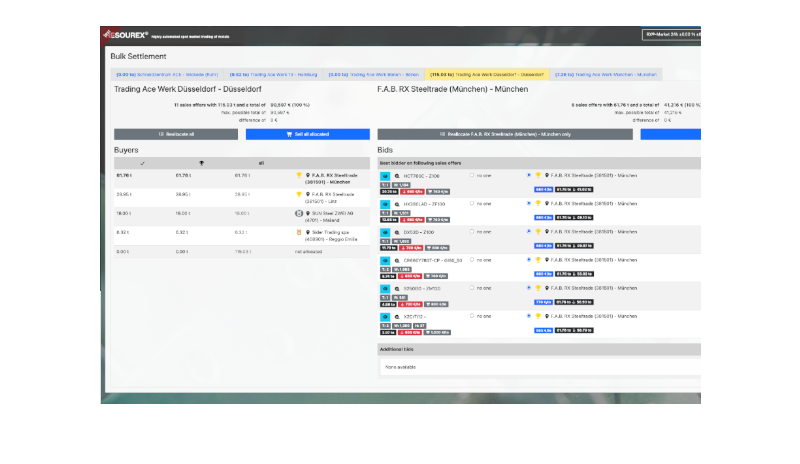The height and width of the screenshot is (464, 800).
Task: Inspect X2CrTi12 with the magnifier icon
Action: click(x=397, y=317)
